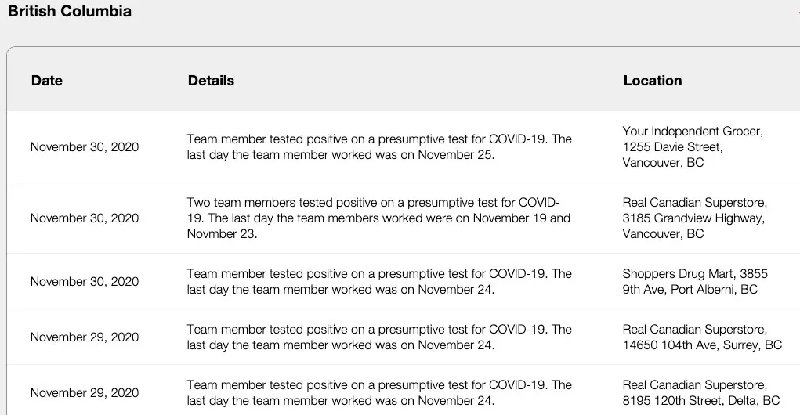
Task: Select the Location column header
Action: coord(653,80)
